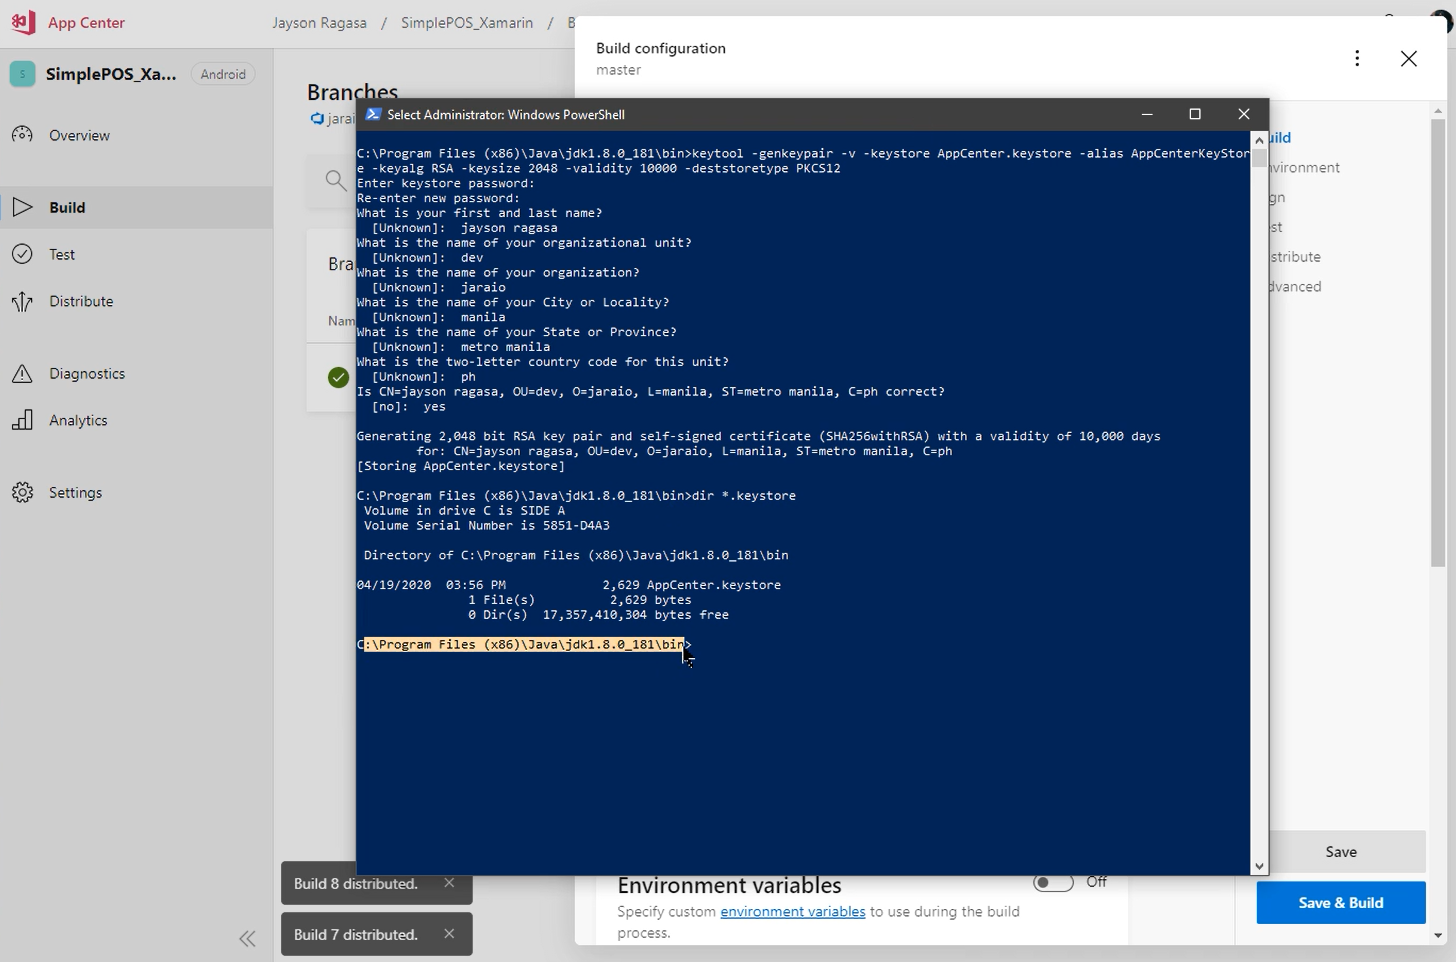Click the SimplePOS app avatar icon
This screenshot has height=962, width=1456.
[22, 74]
